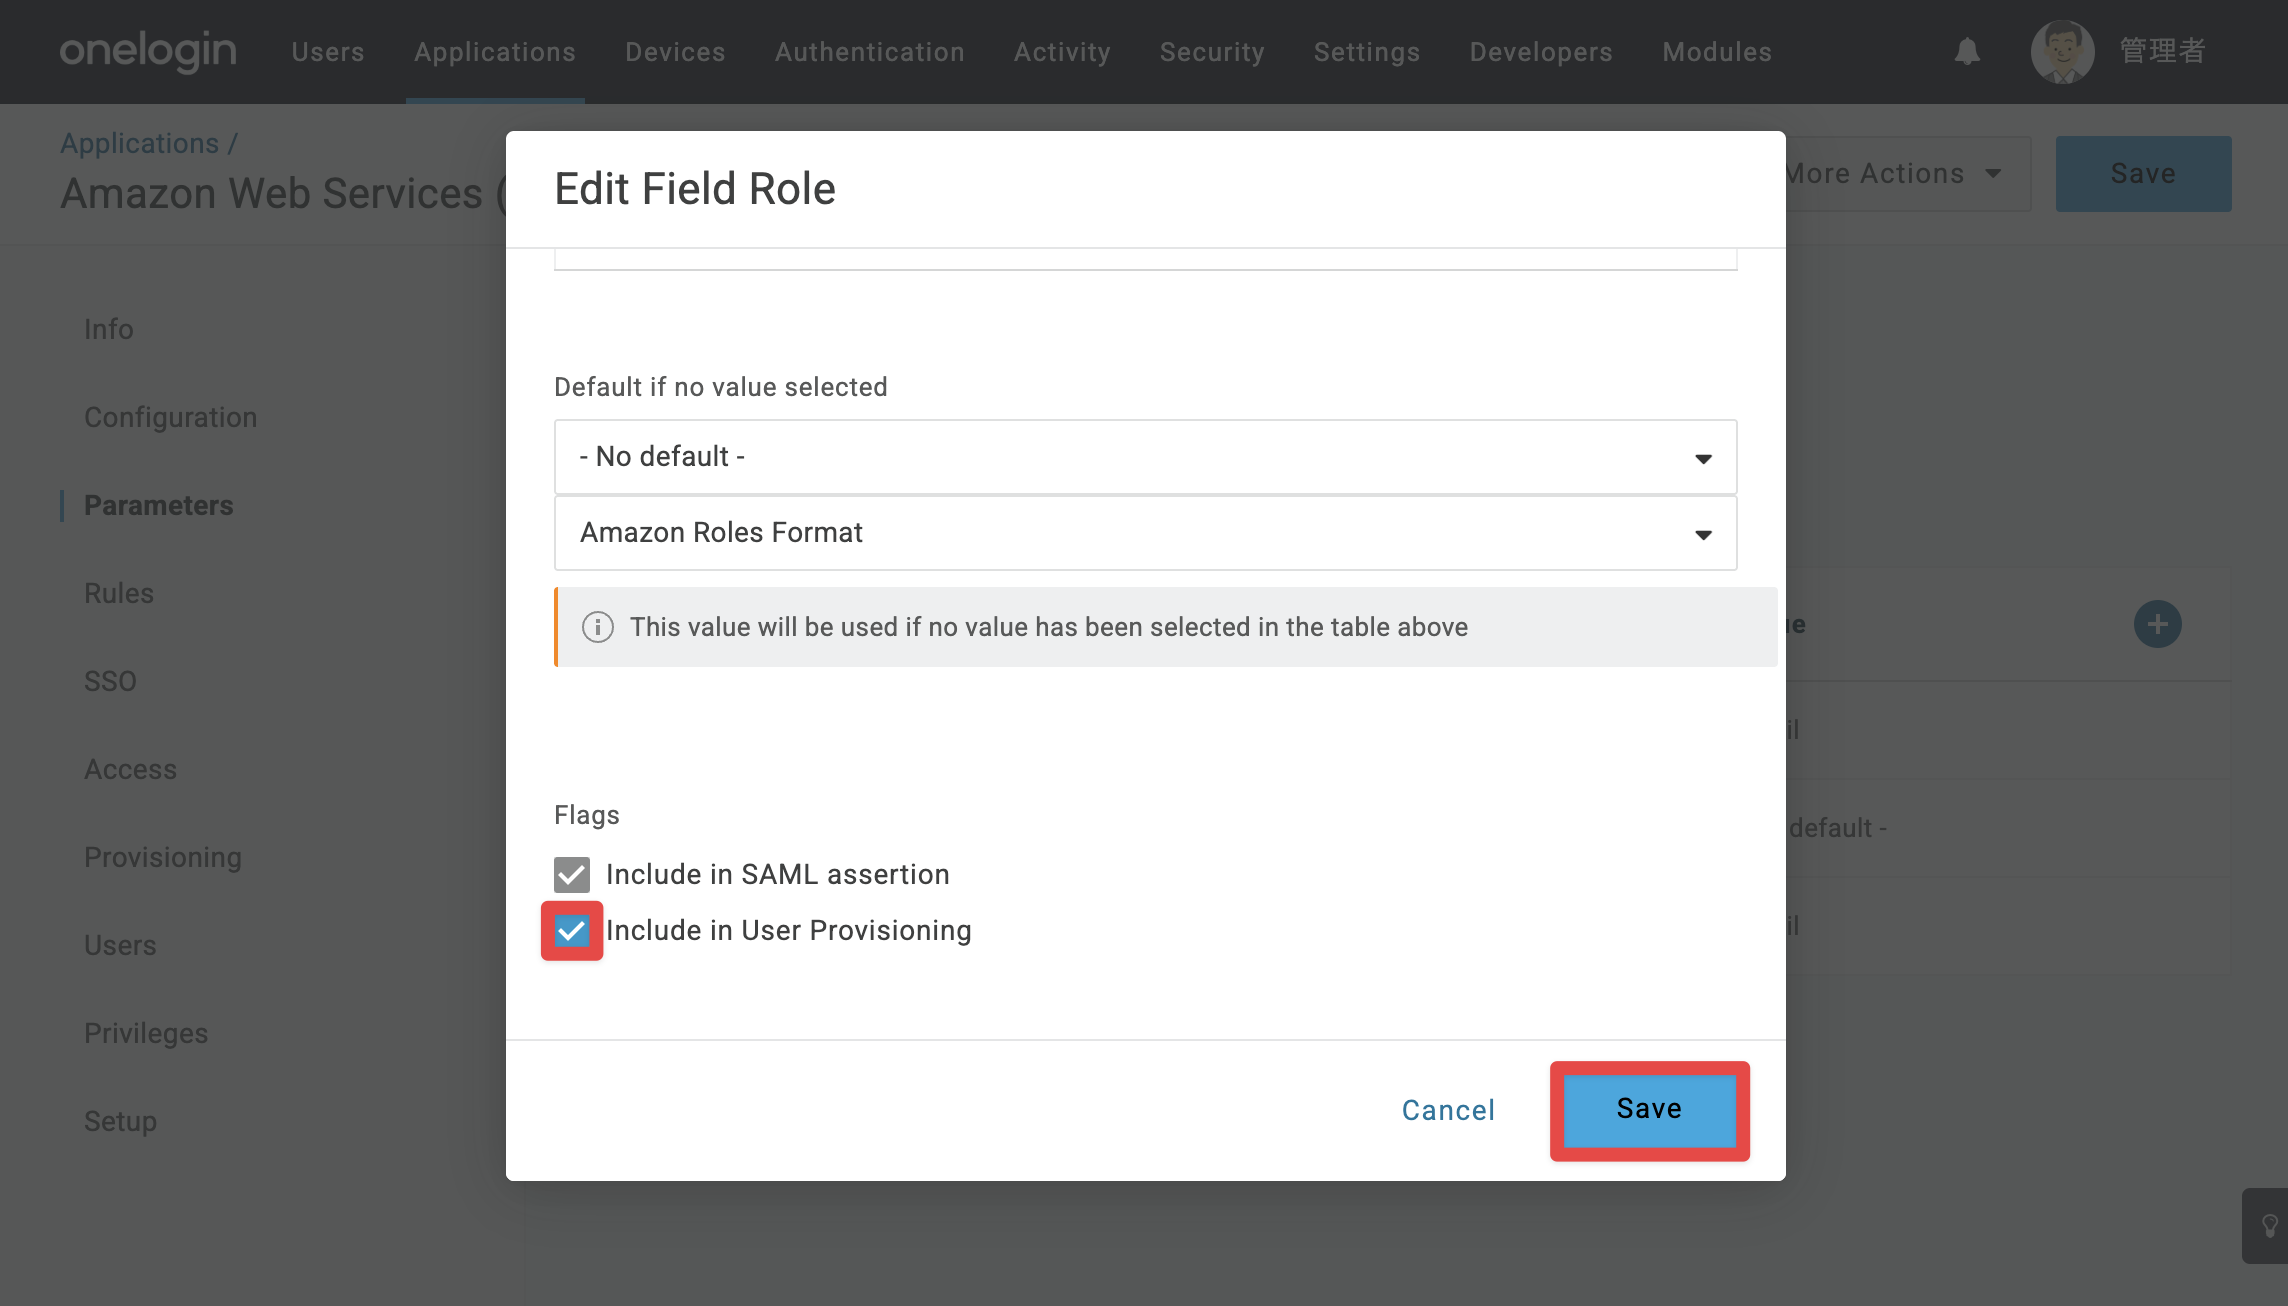Click the plus icon to add a parameter
The image size is (2288, 1306).
2158,624
